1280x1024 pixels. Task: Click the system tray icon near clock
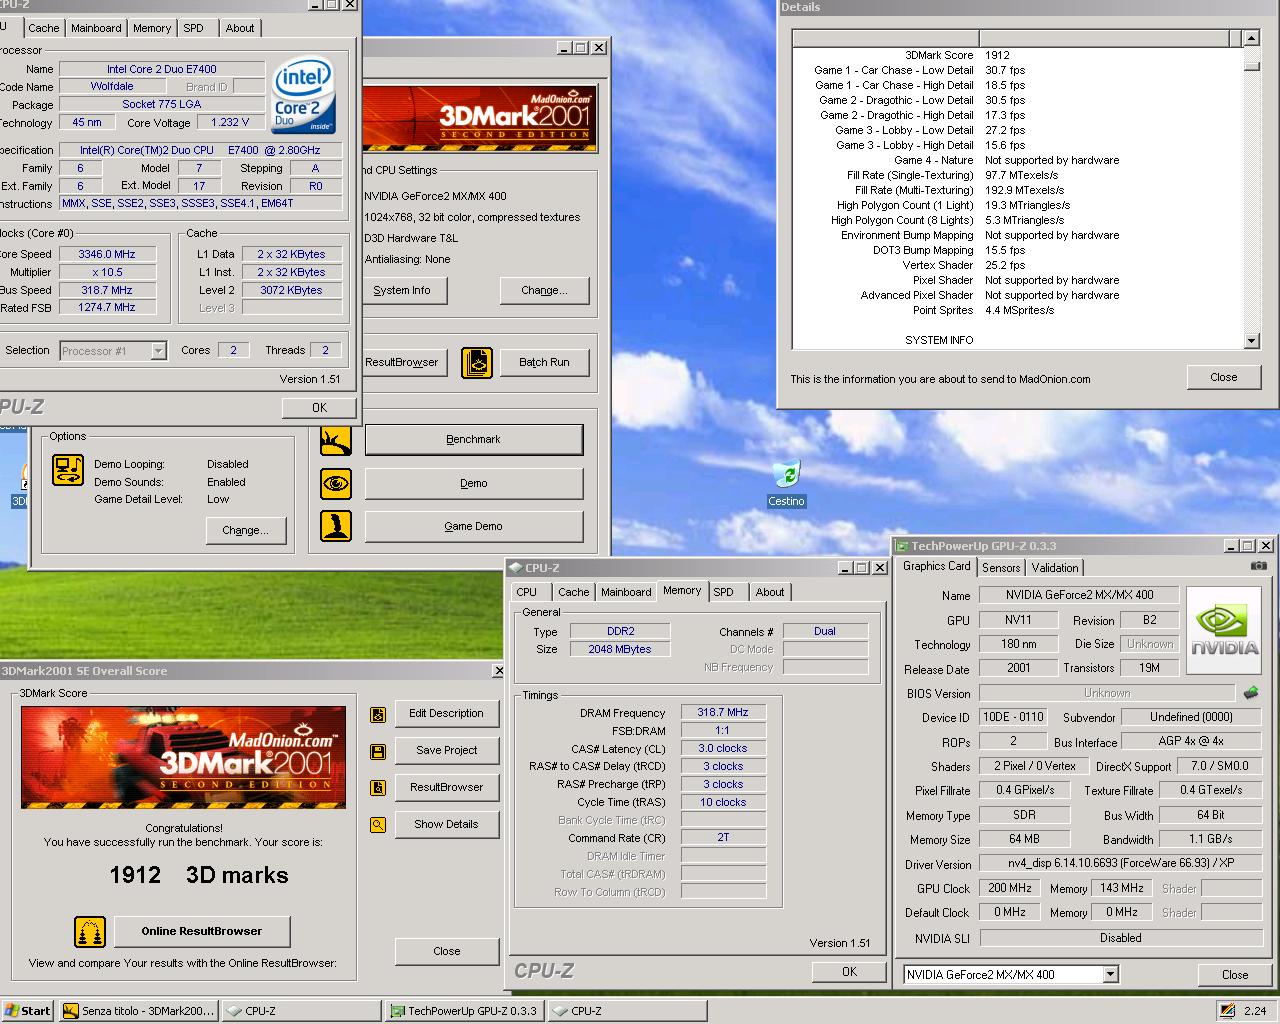tap(1227, 1011)
